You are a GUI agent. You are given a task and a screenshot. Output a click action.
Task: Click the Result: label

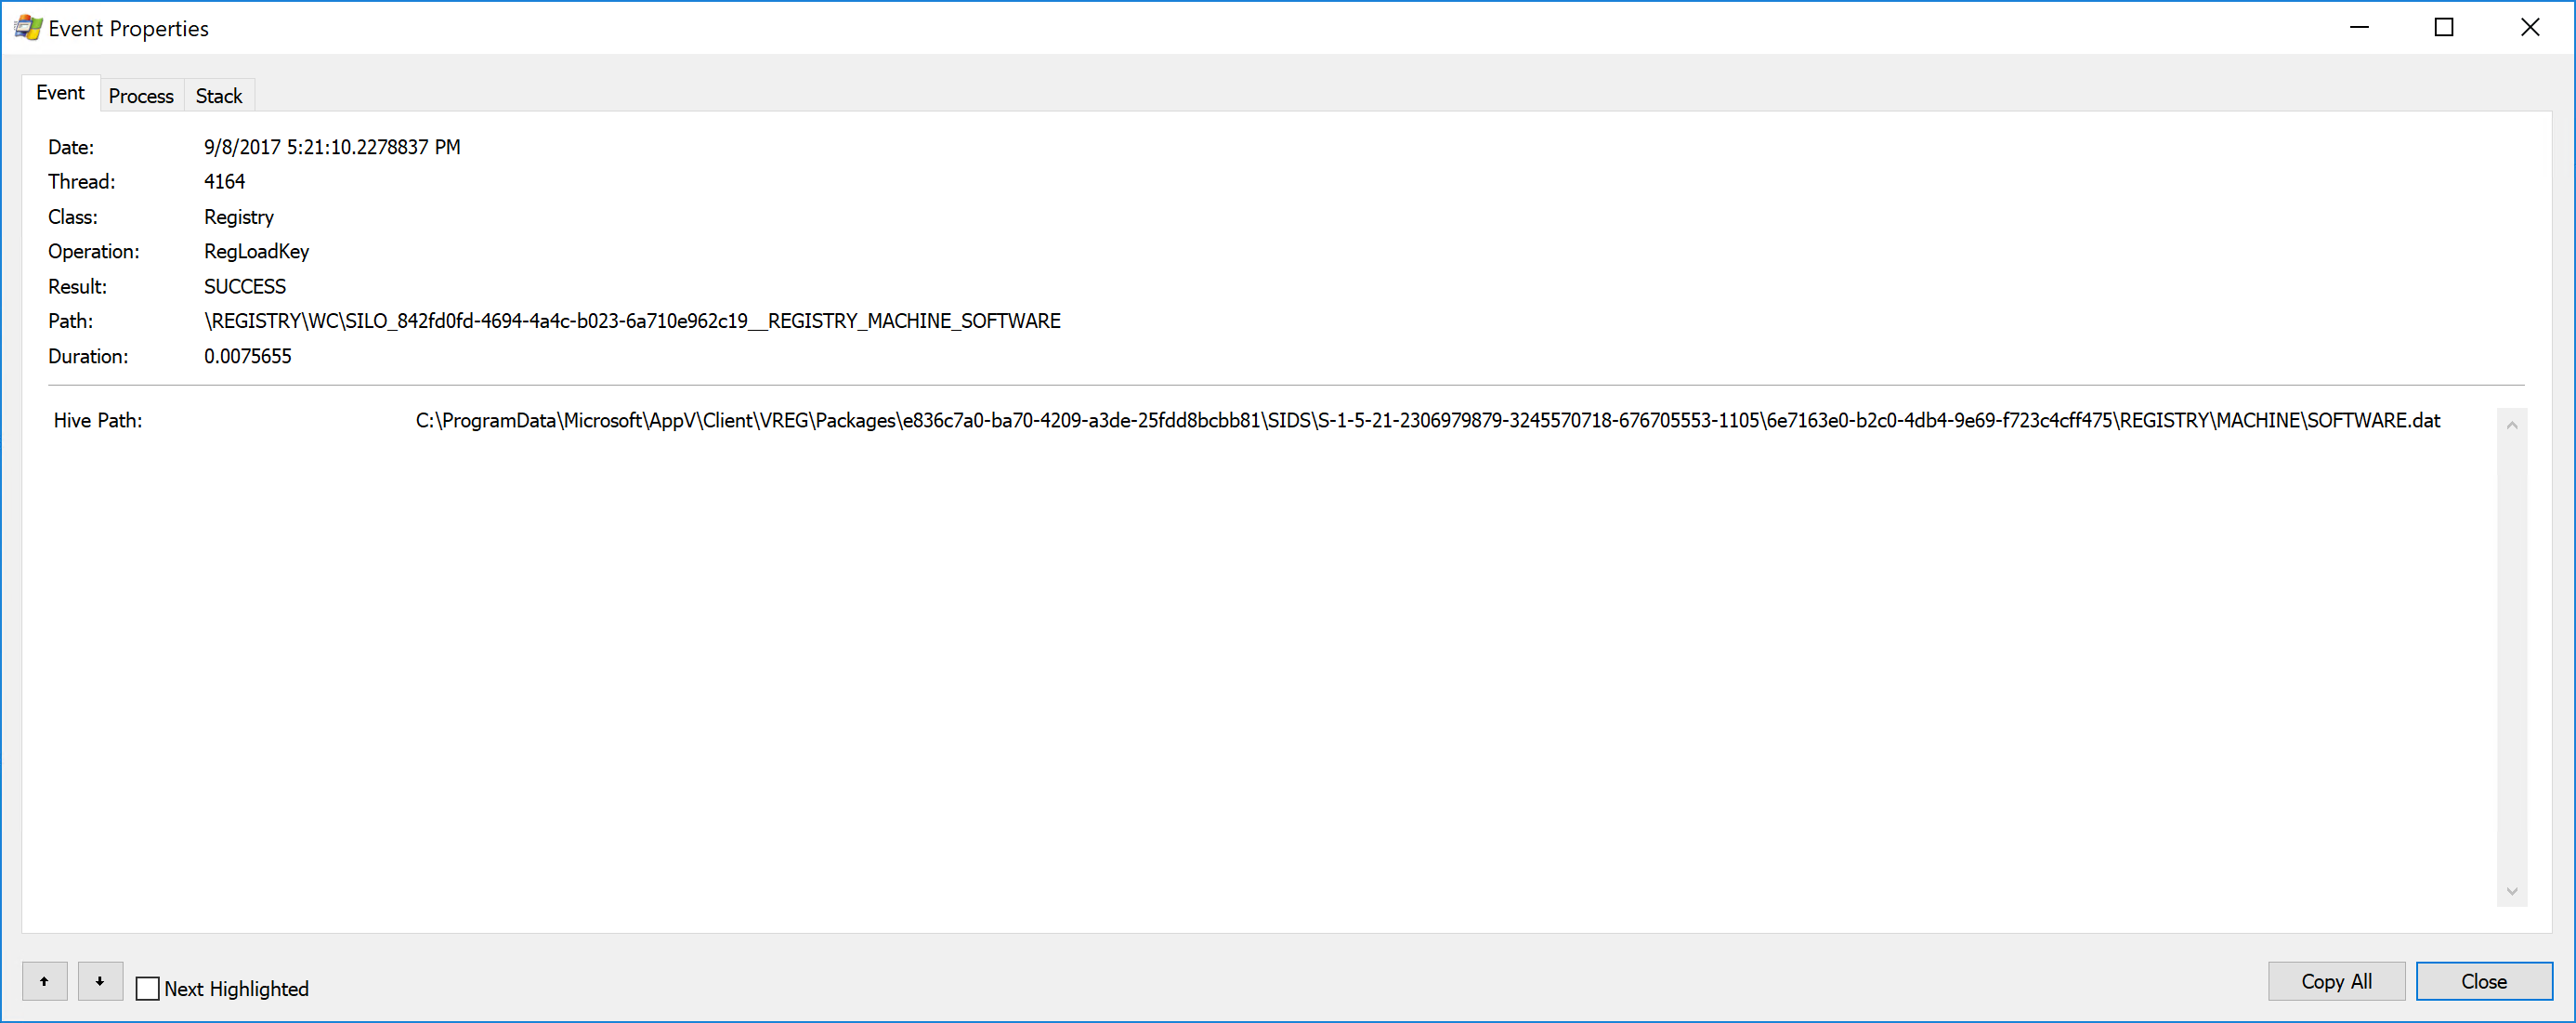(x=77, y=287)
